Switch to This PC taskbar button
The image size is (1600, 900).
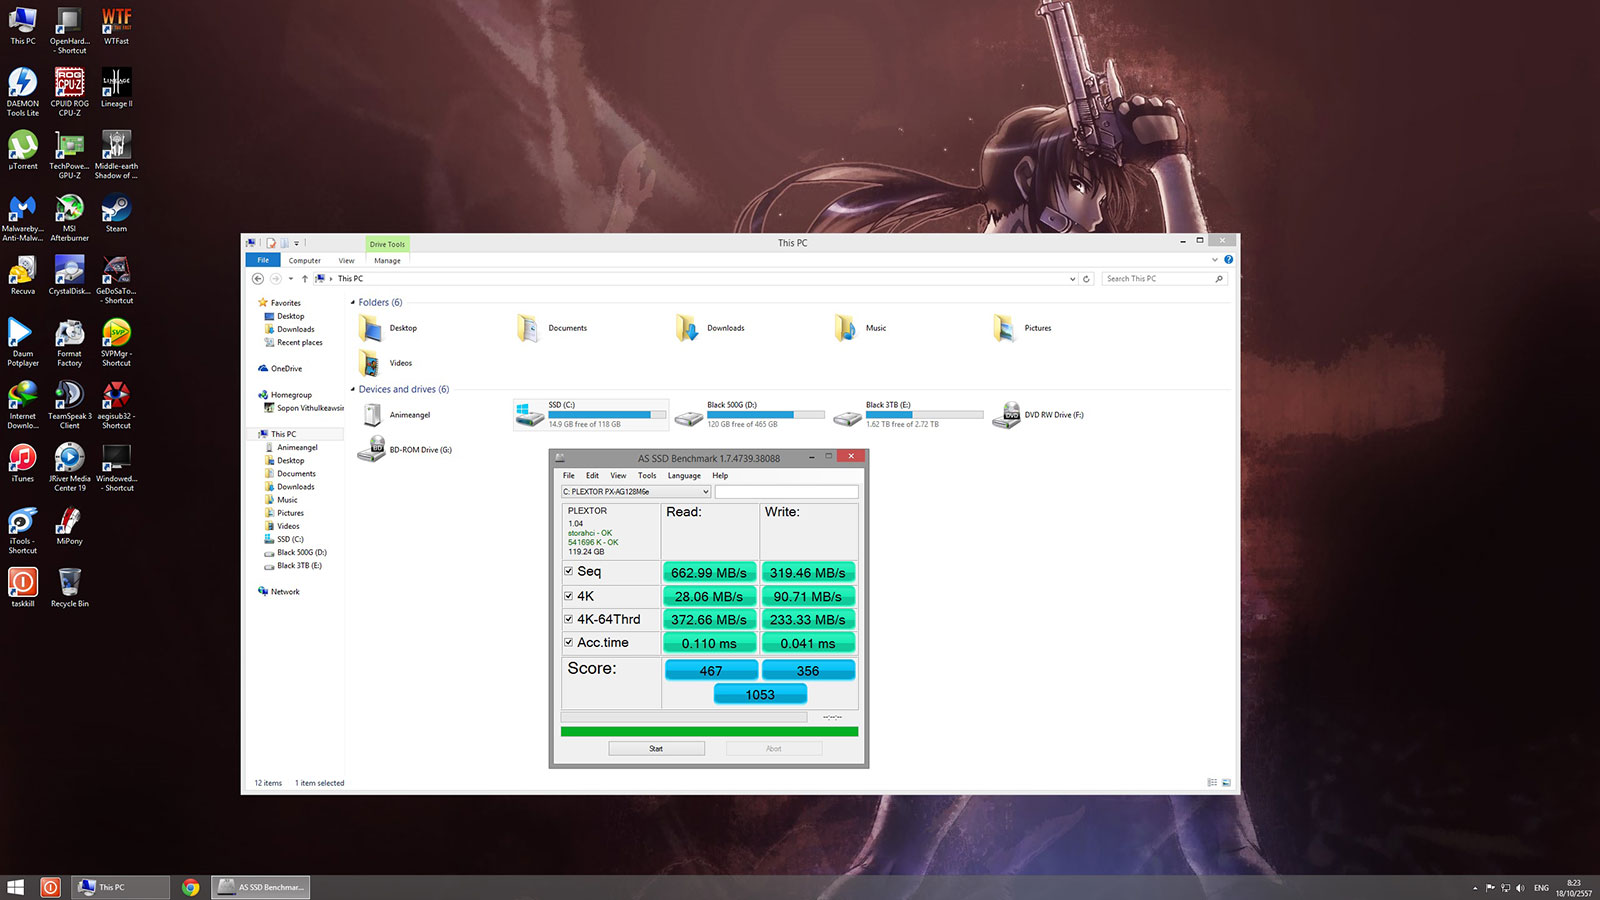click(121, 887)
